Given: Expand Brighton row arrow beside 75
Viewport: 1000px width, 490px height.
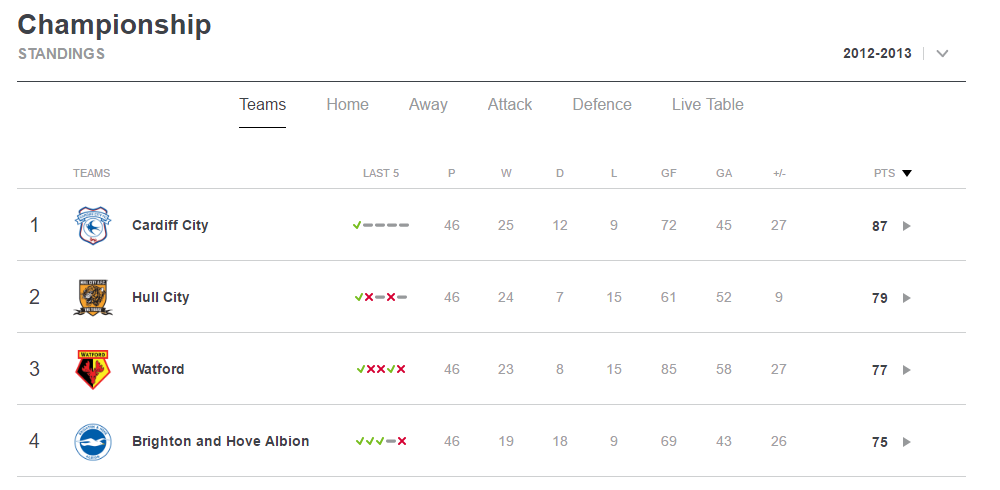Looking at the screenshot, I should coord(906,442).
